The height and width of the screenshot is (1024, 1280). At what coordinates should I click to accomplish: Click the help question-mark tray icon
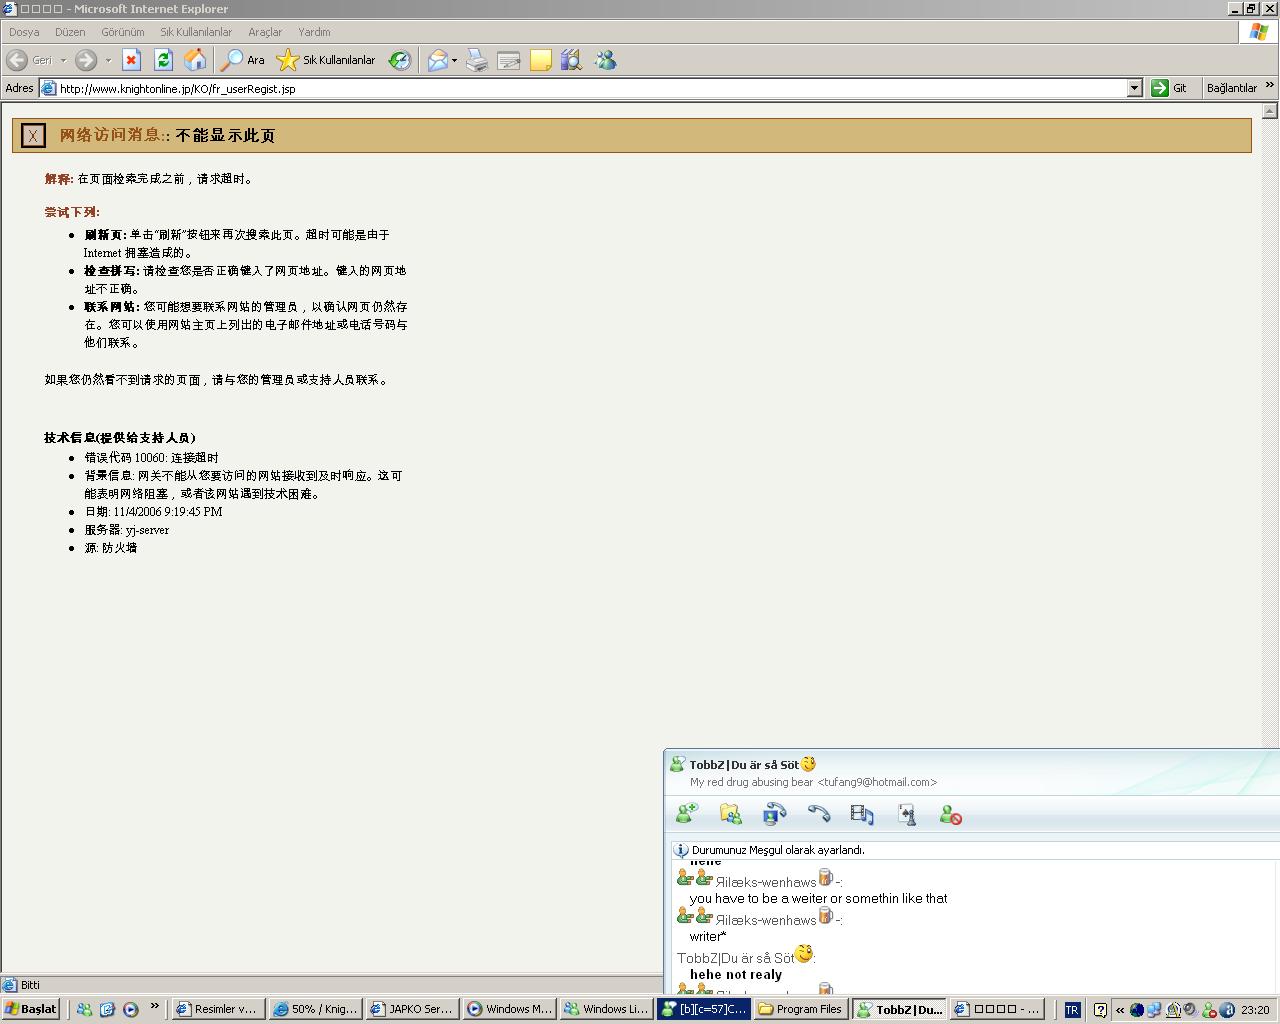1100,1010
